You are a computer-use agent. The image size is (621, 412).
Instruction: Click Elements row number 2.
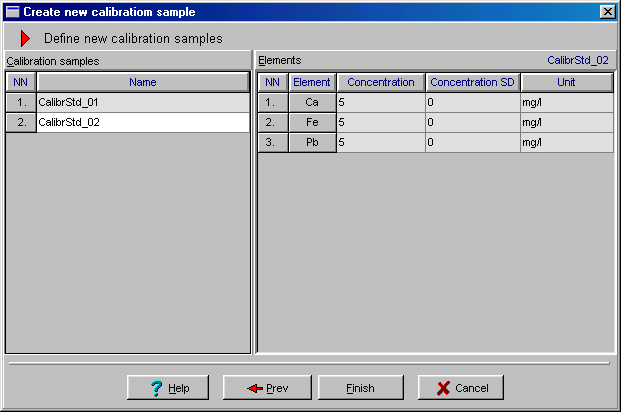[273, 122]
